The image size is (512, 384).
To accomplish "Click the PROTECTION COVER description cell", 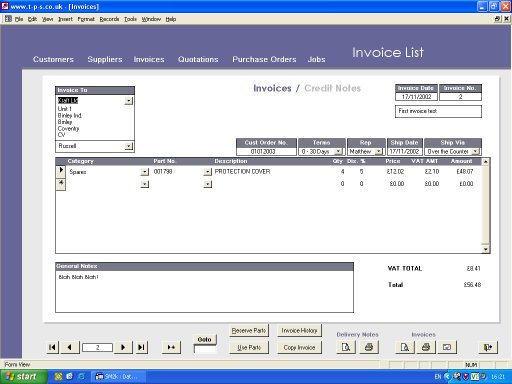I will point(242,172).
